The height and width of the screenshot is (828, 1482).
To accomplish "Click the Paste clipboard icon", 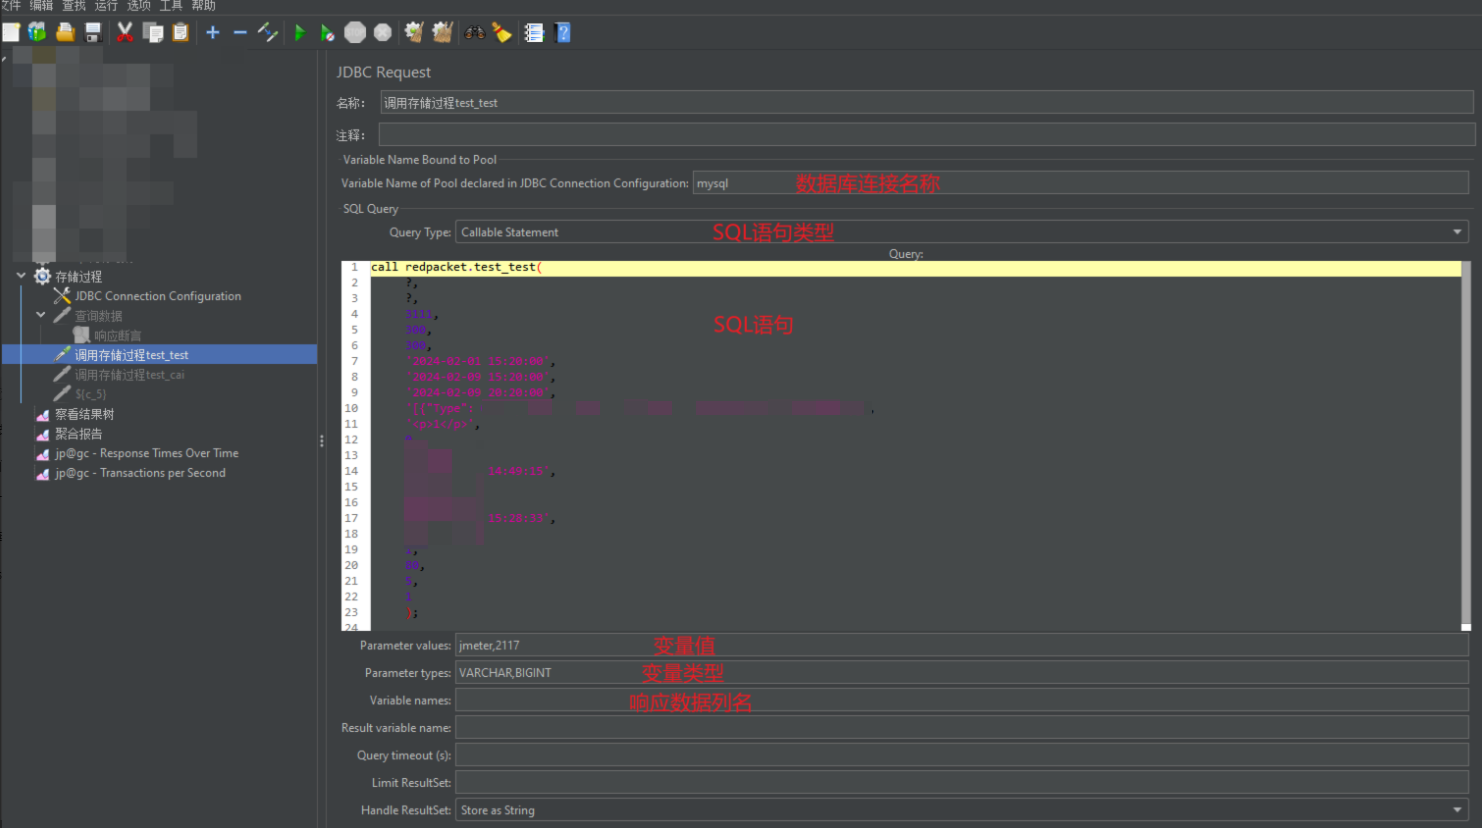I will click(181, 33).
